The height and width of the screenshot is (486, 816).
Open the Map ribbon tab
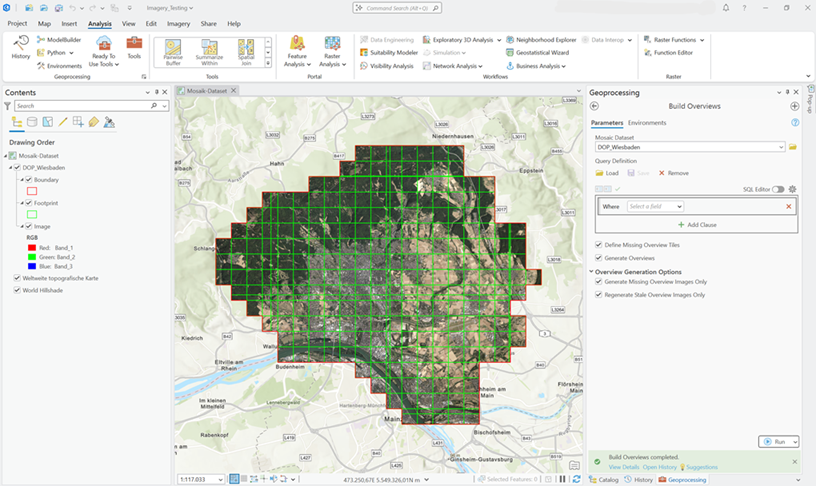[x=44, y=23]
